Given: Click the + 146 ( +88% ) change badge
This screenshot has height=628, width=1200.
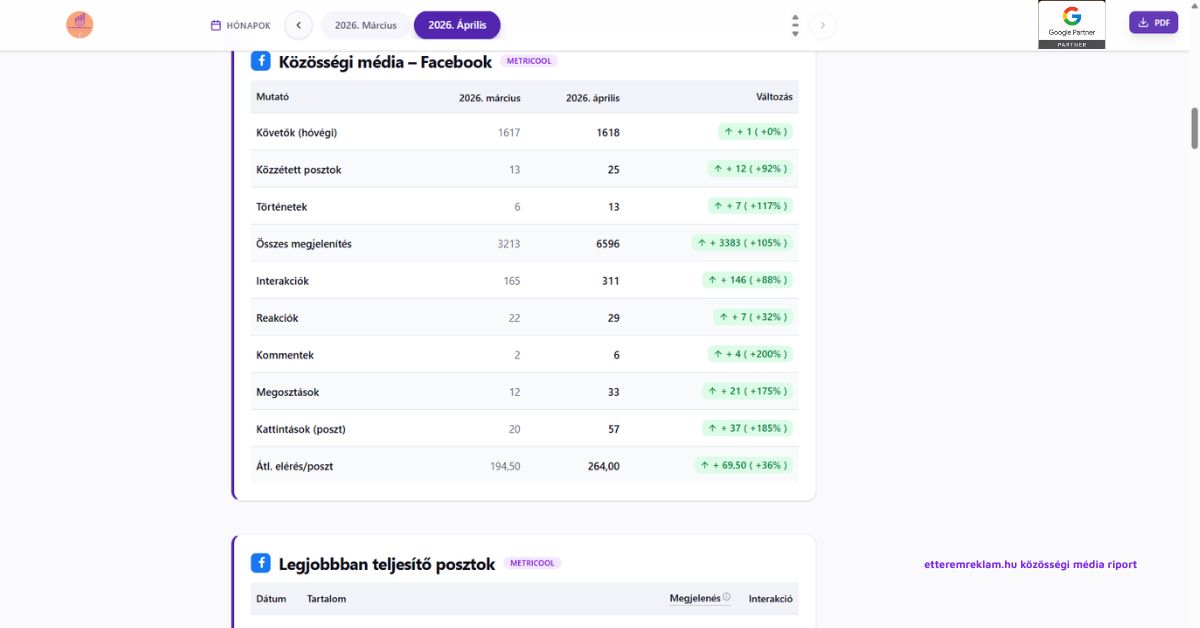Looking at the screenshot, I should (747, 280).
